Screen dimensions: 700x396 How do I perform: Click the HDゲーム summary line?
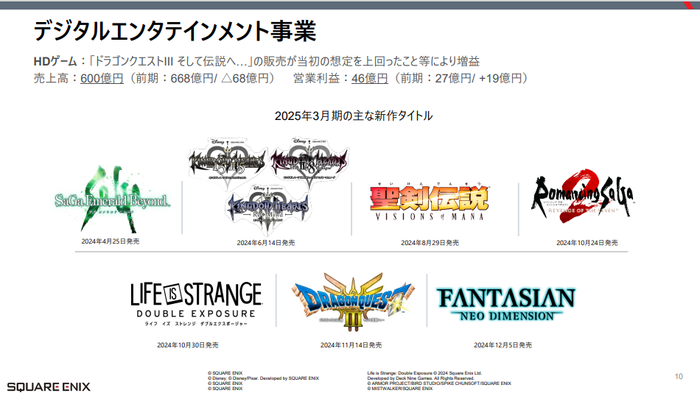pyautogui.click(x=256, y=61)
